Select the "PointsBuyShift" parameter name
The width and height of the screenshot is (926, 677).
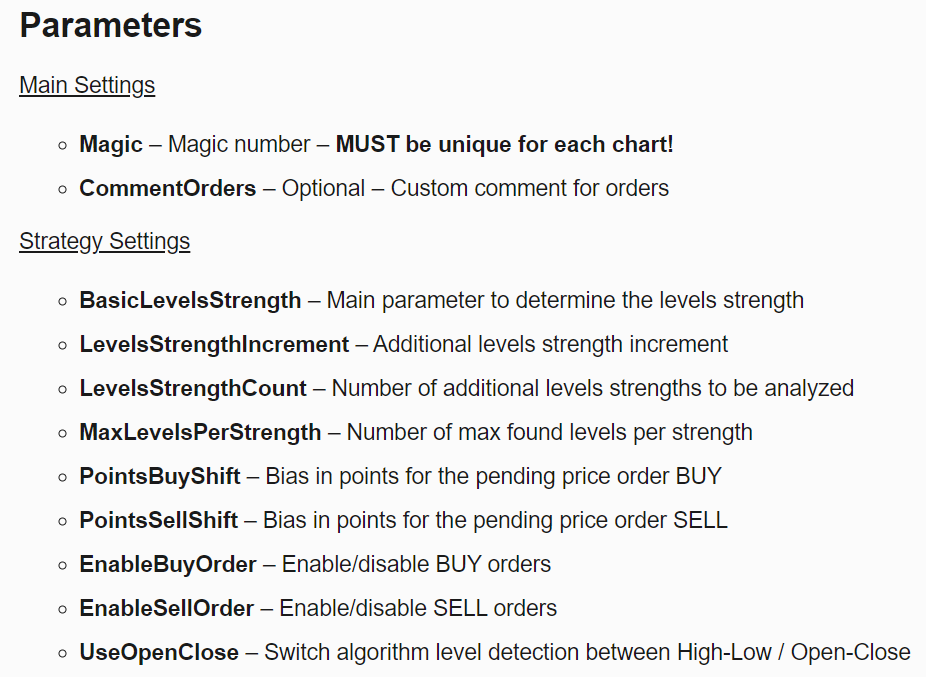tap(160, 476)
